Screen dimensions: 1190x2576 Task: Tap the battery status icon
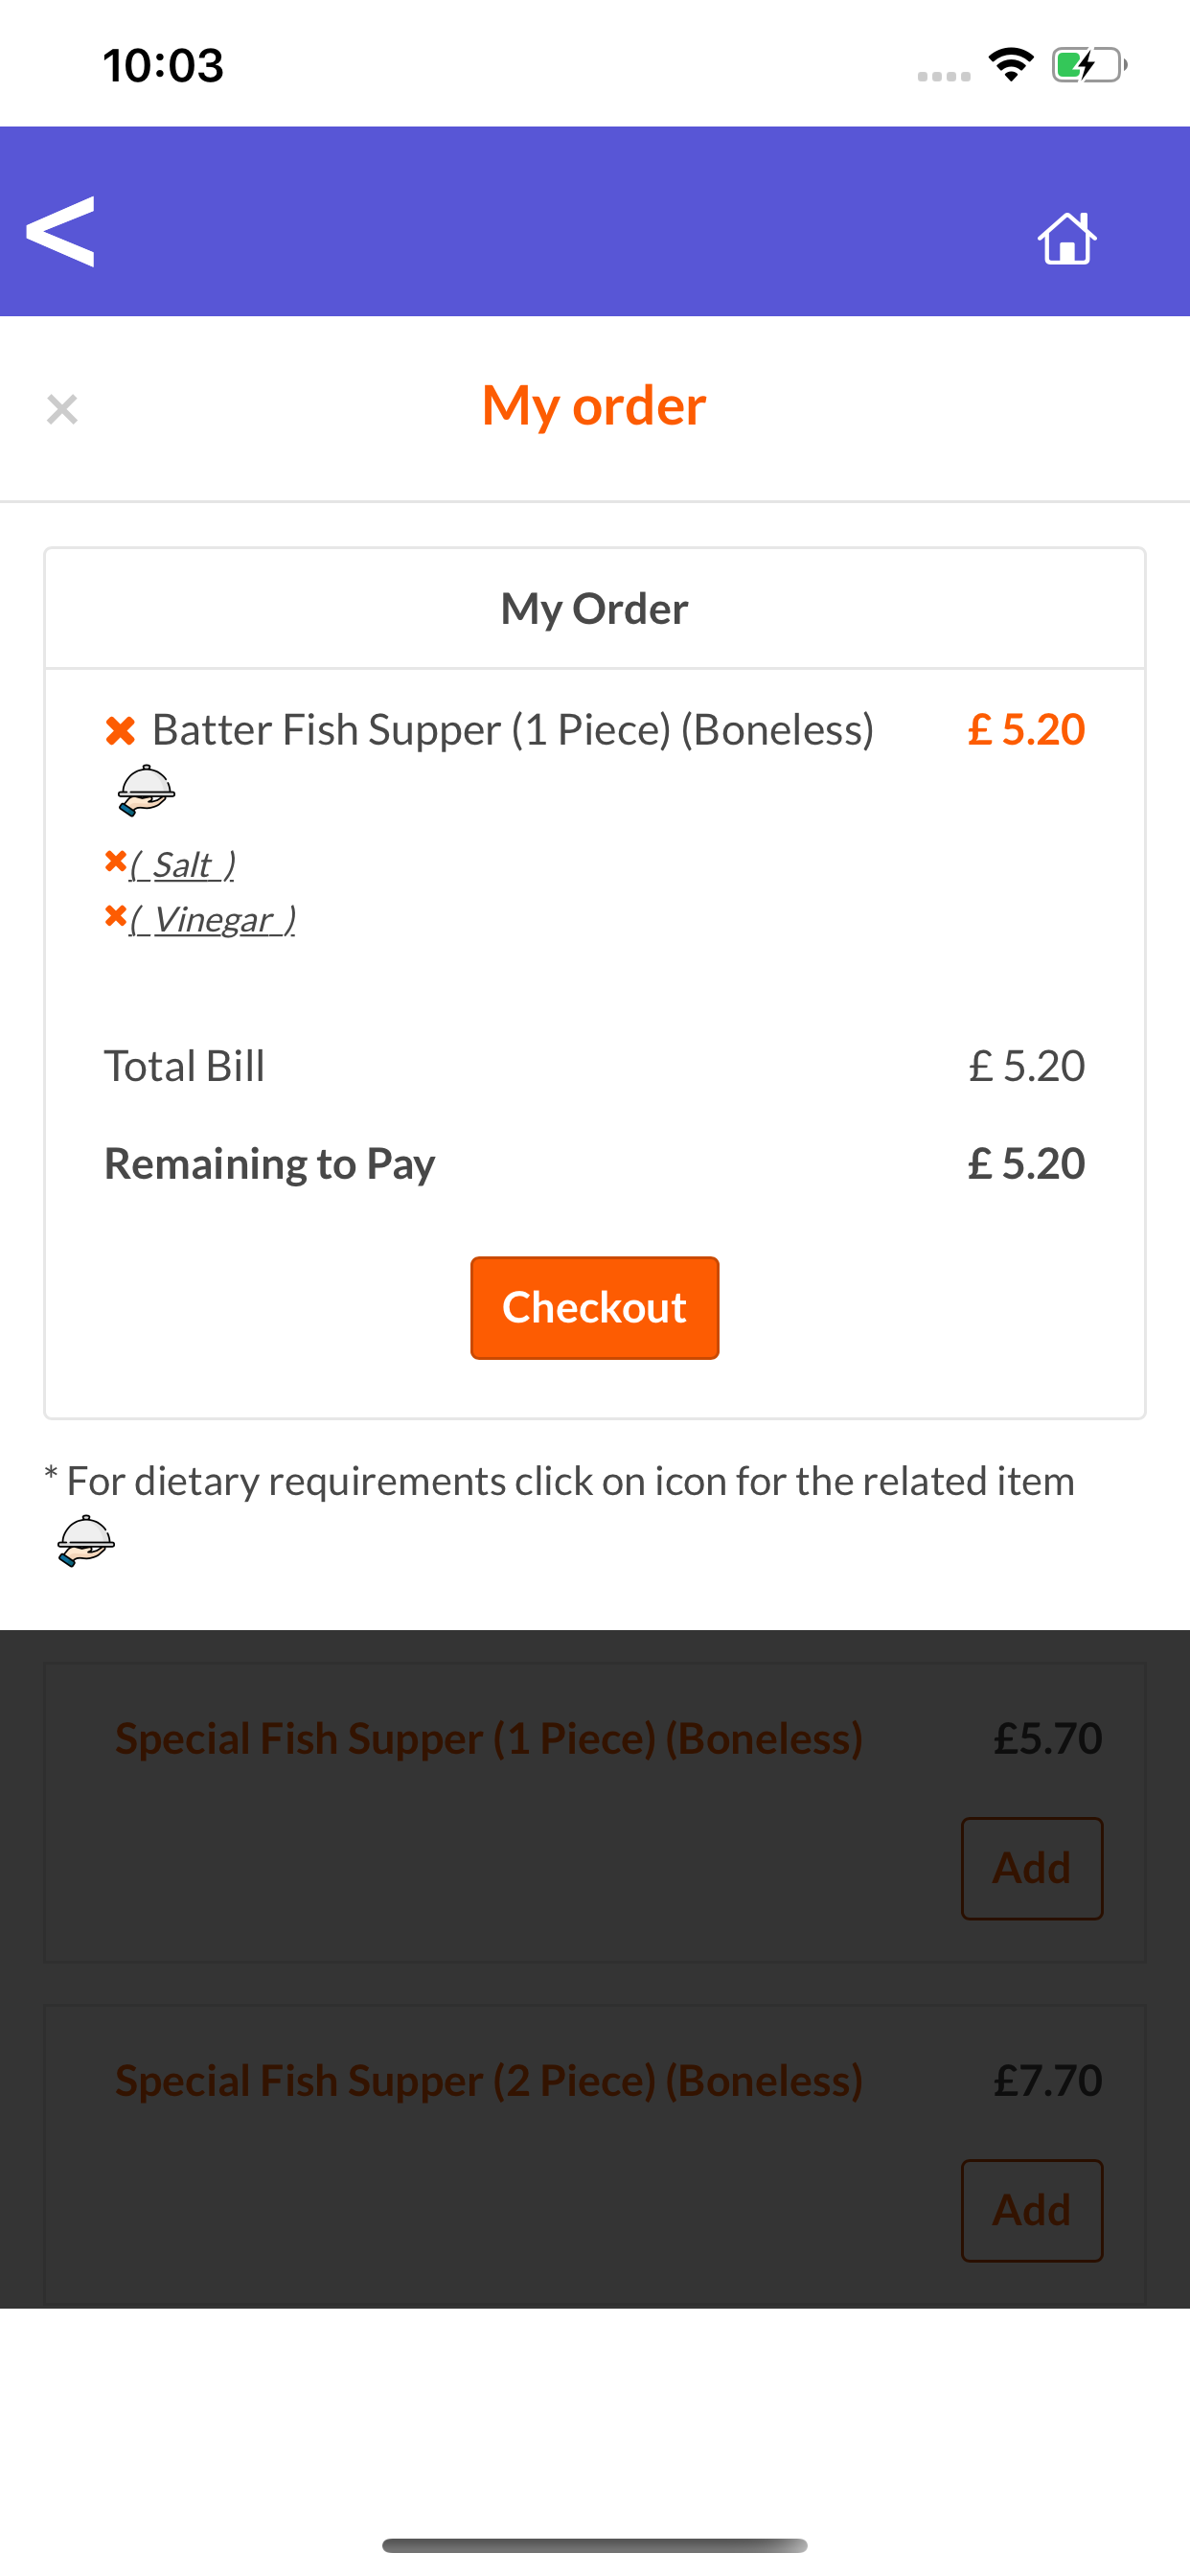(x=1088, y=66)
